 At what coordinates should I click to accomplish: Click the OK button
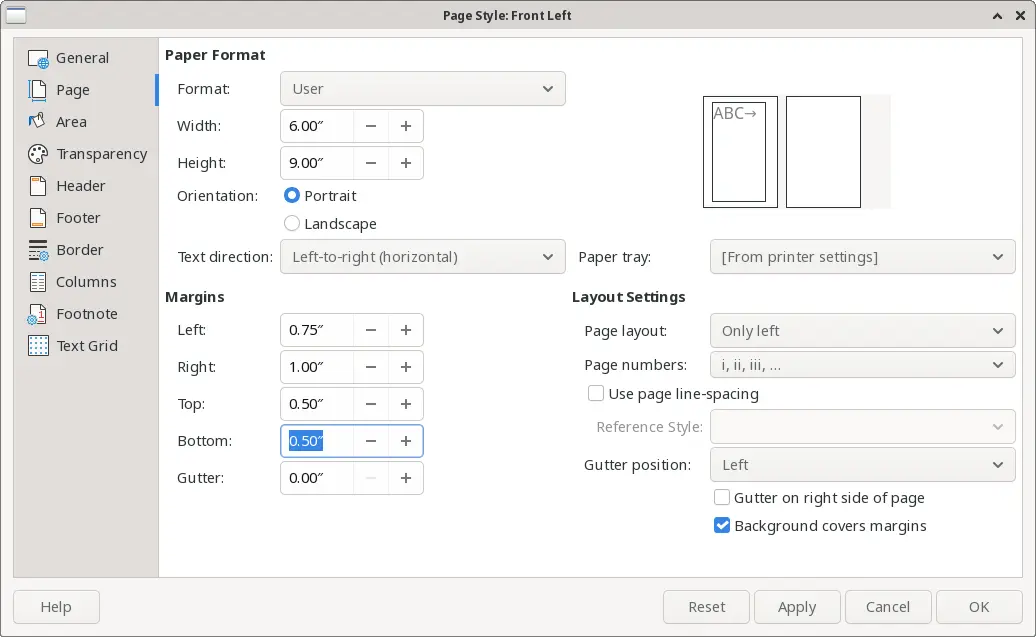pyautogui.click(x=979, y=607)
